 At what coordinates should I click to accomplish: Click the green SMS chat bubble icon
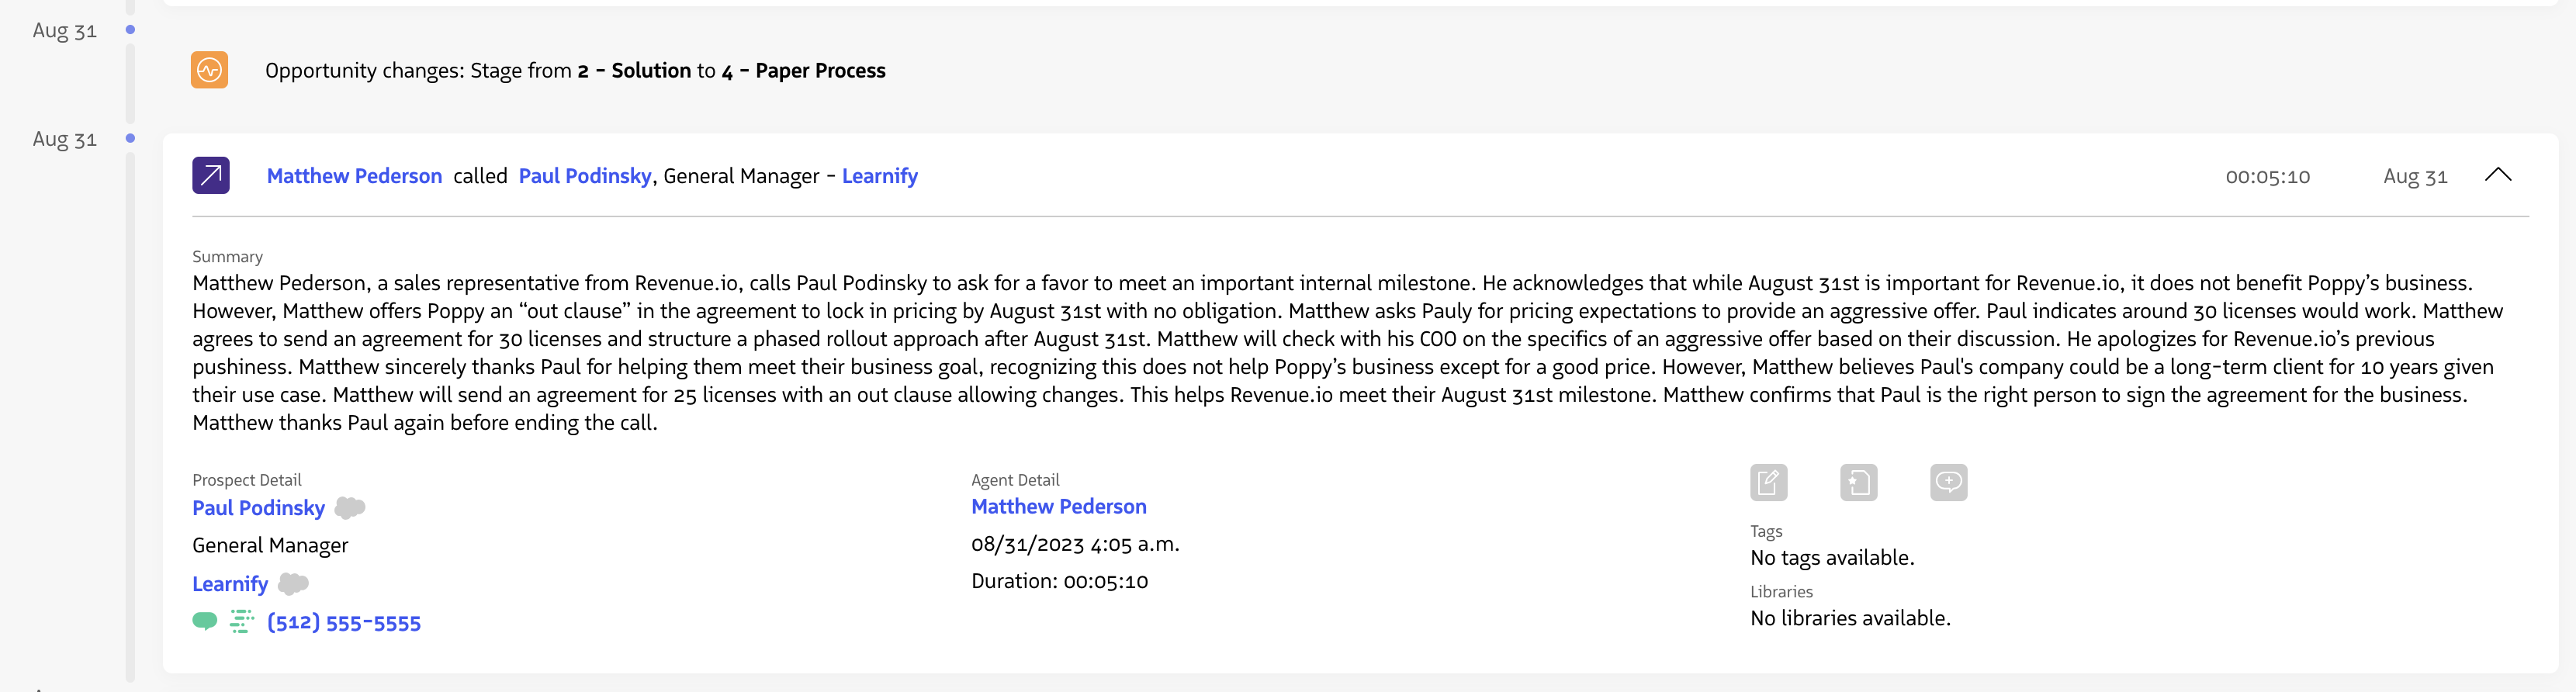[205, 621]
